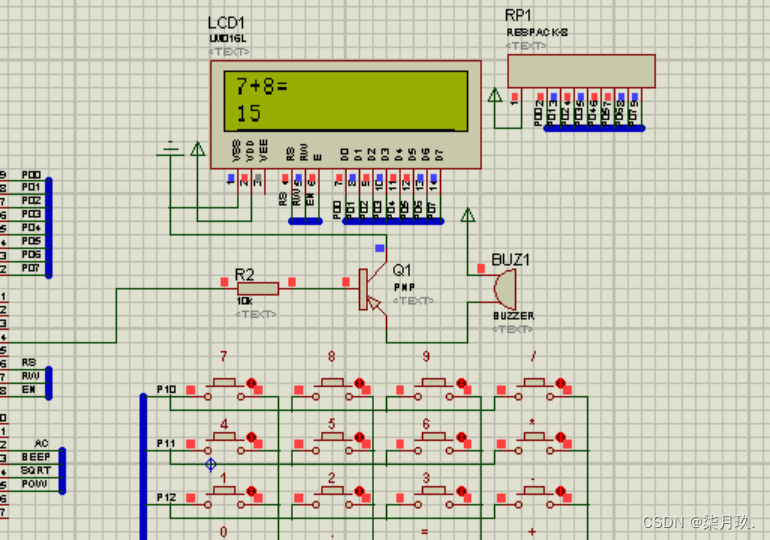Select the LCD1 component reference label

click(x=226, y=23)
